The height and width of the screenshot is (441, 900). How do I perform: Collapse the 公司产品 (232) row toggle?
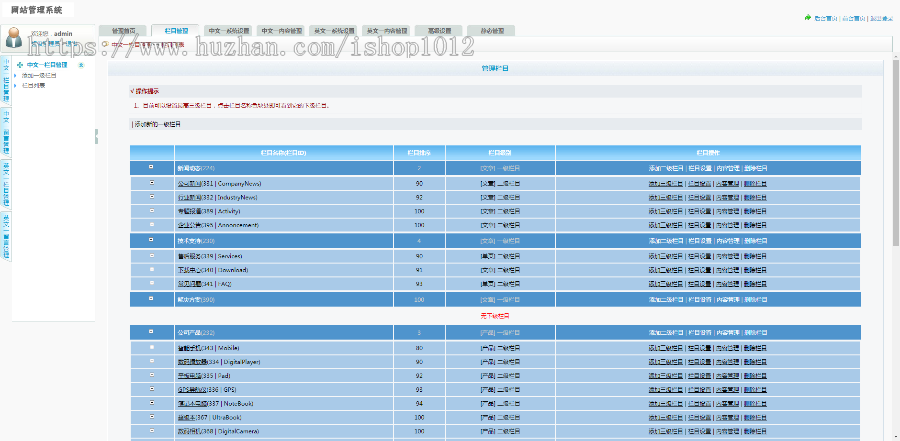click(151, 331)
